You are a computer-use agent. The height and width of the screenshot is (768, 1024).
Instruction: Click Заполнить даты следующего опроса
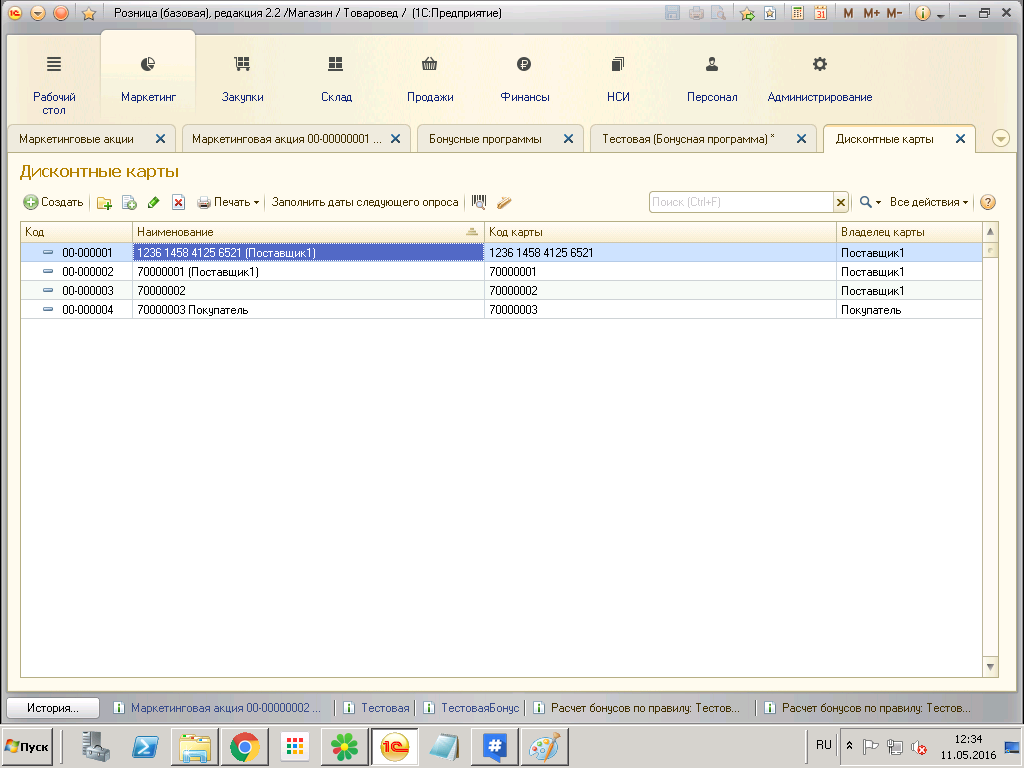(365, 202)
